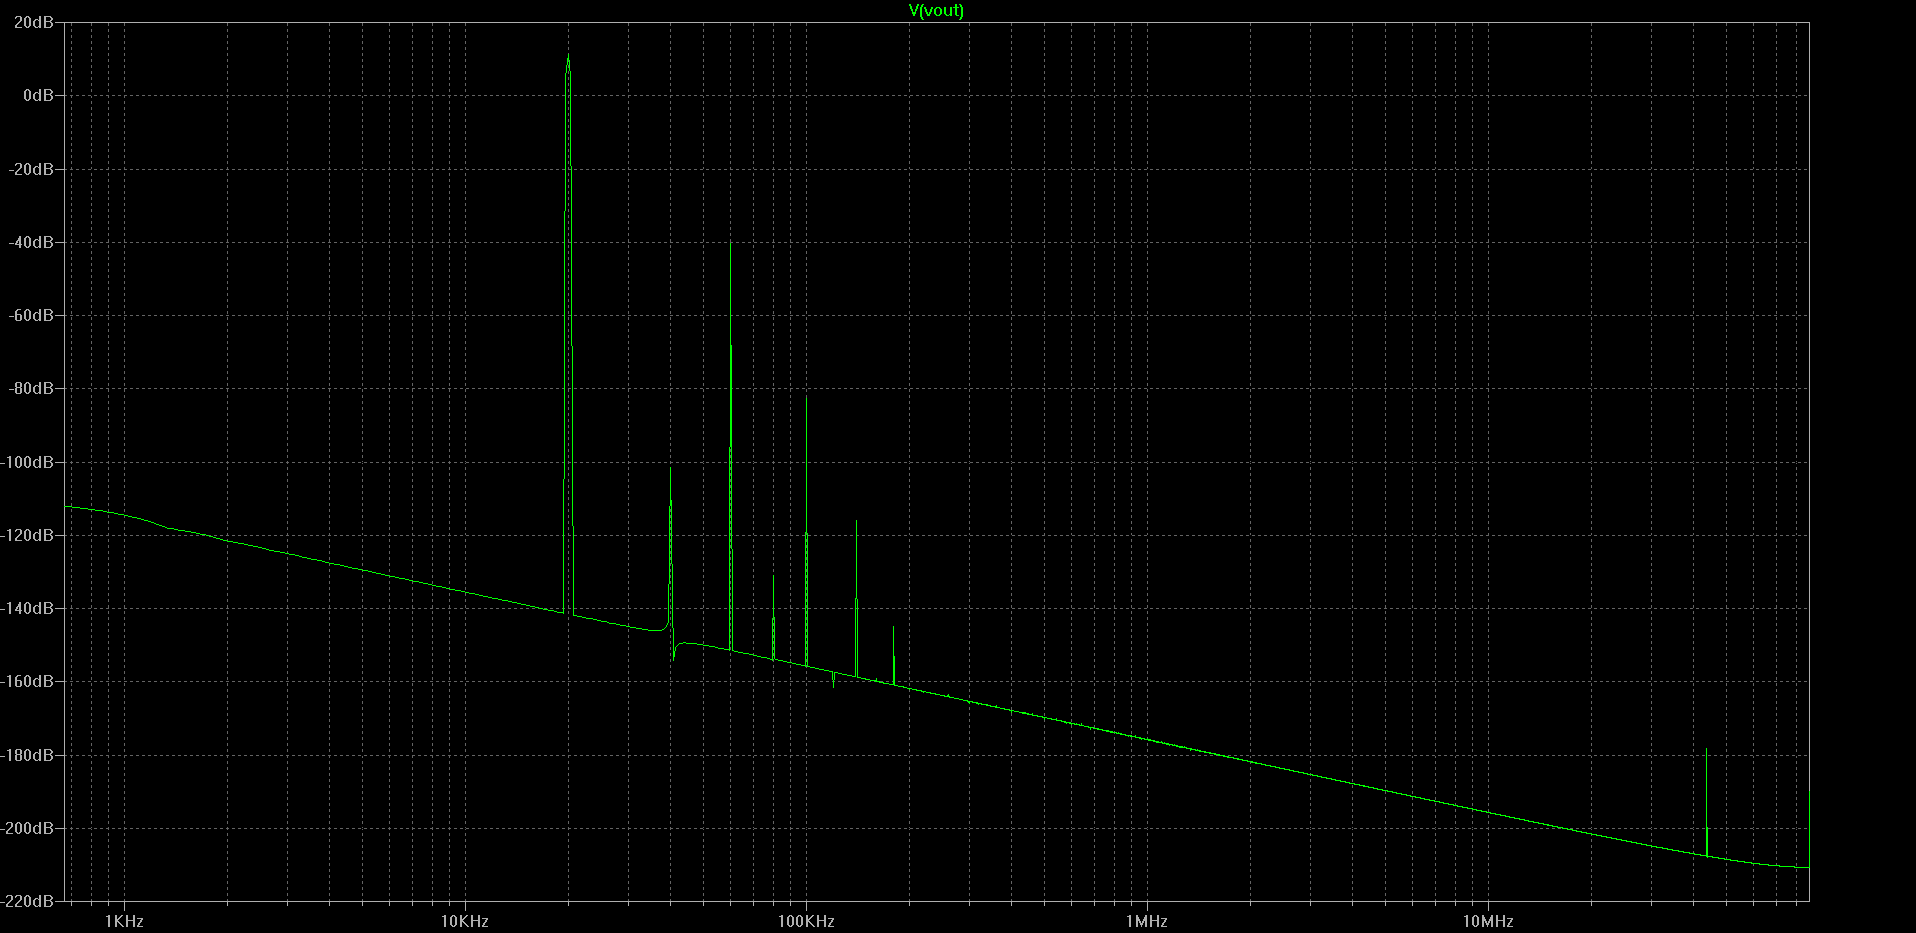This screenshot has width=1916, height=933.
Task: Click the -100dB axis label
Action: click(28, 462)
